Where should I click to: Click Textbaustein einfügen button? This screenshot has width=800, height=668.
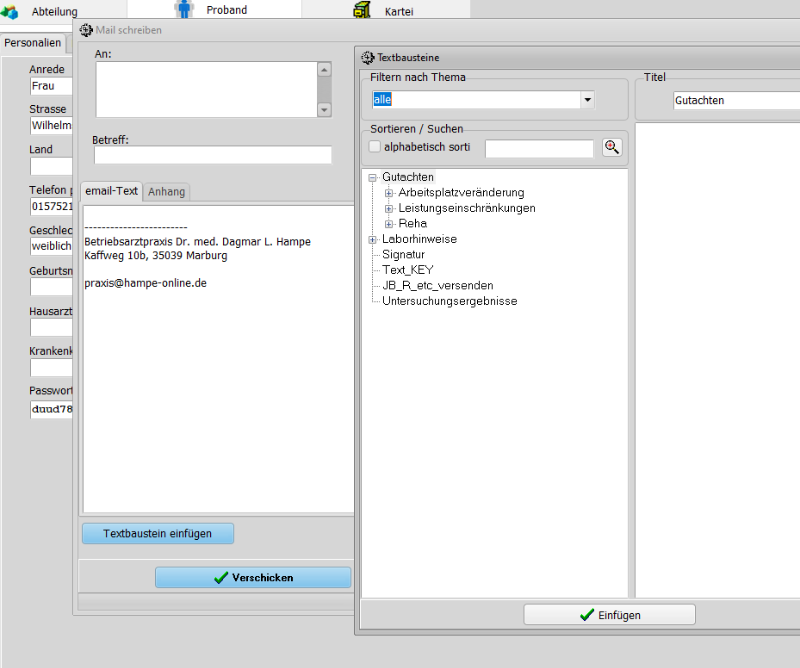click(158, 534)
